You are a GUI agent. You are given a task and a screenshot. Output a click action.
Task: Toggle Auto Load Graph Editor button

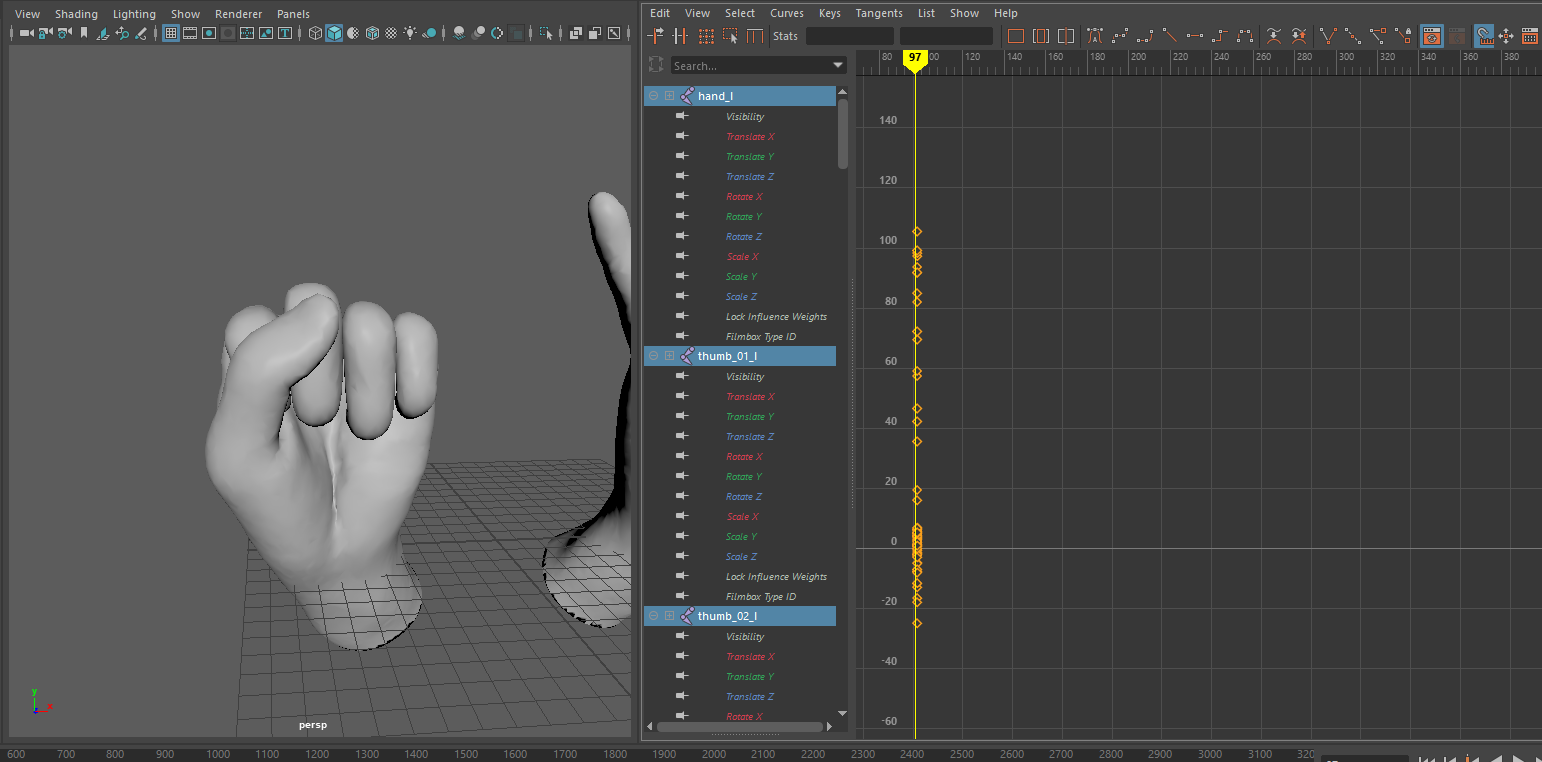1432,36
